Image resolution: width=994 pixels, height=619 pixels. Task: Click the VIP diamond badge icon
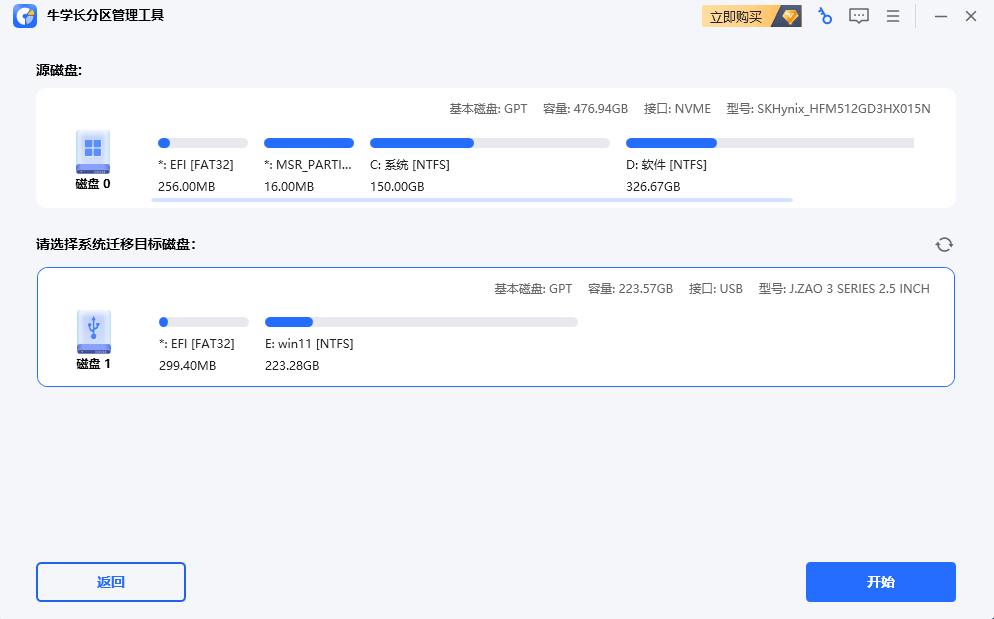click(x=789, y=16)
